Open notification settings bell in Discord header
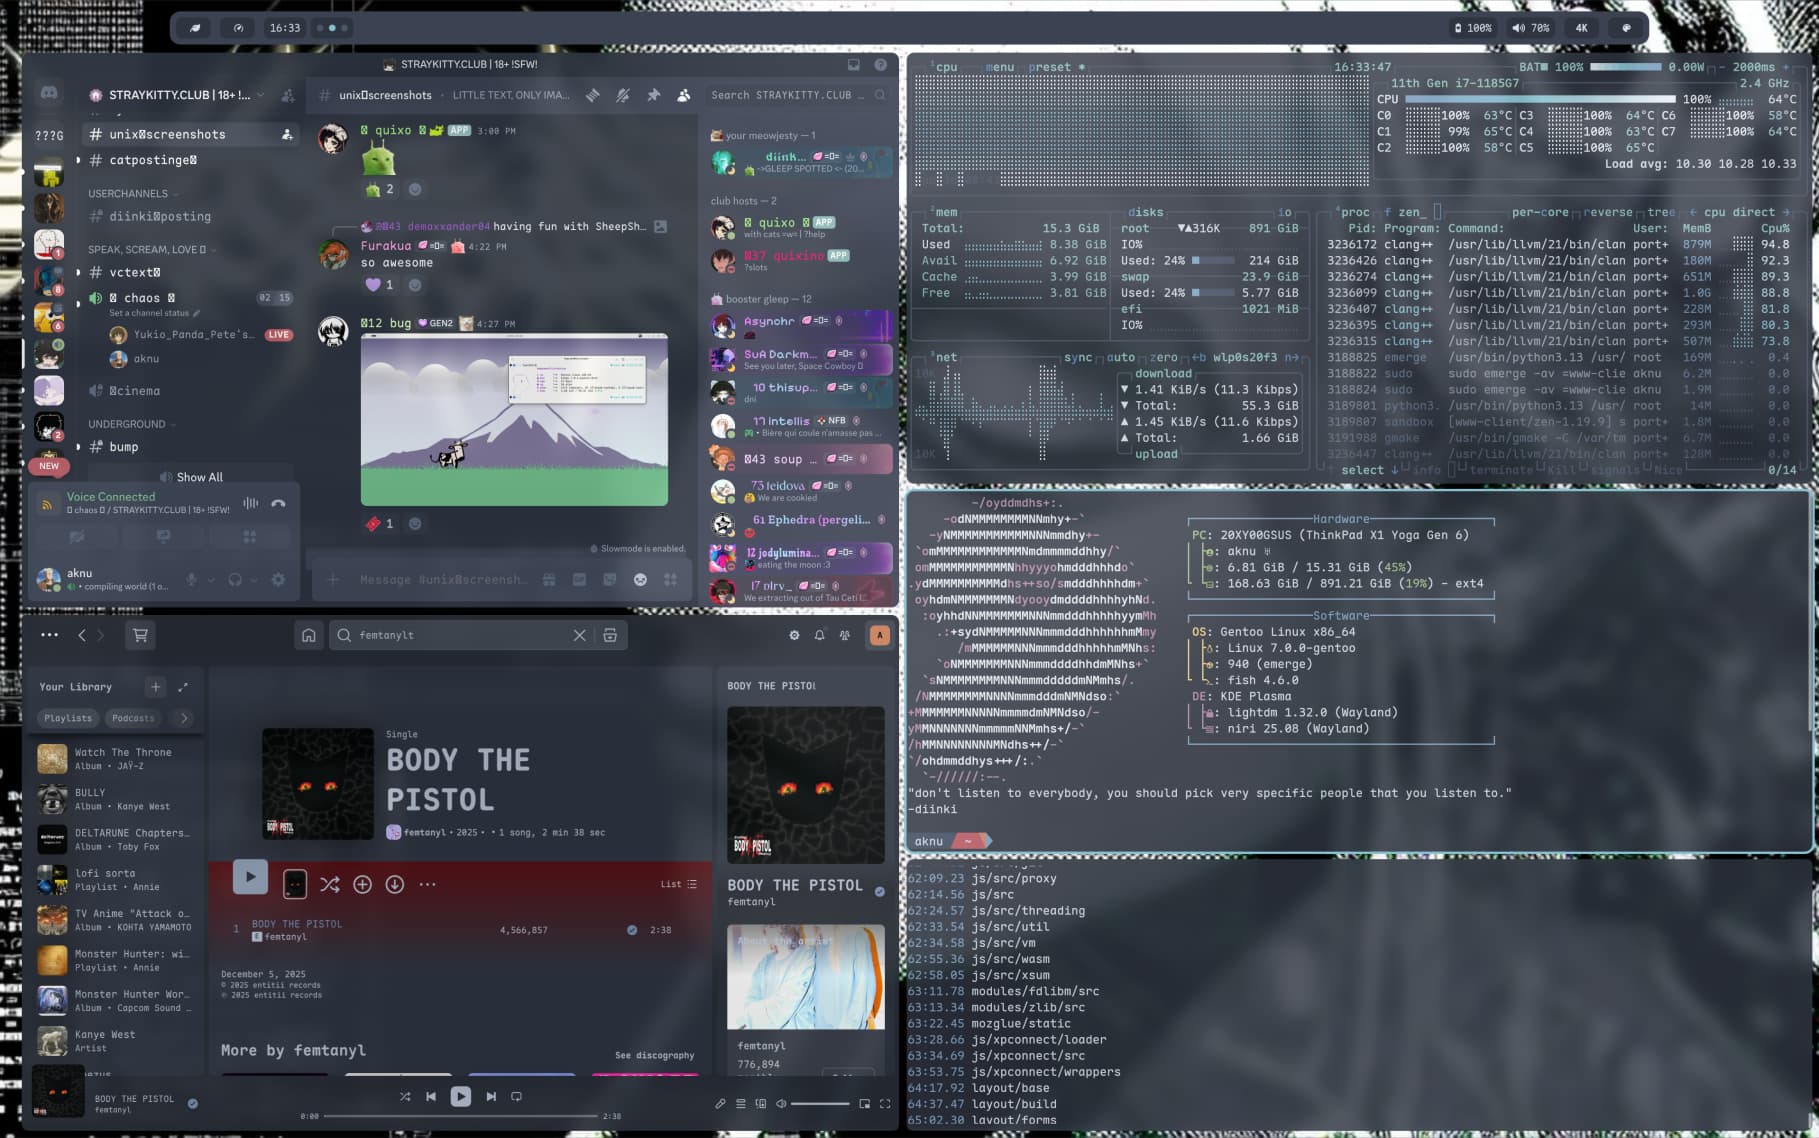1819x1138 pixels. 623,95
